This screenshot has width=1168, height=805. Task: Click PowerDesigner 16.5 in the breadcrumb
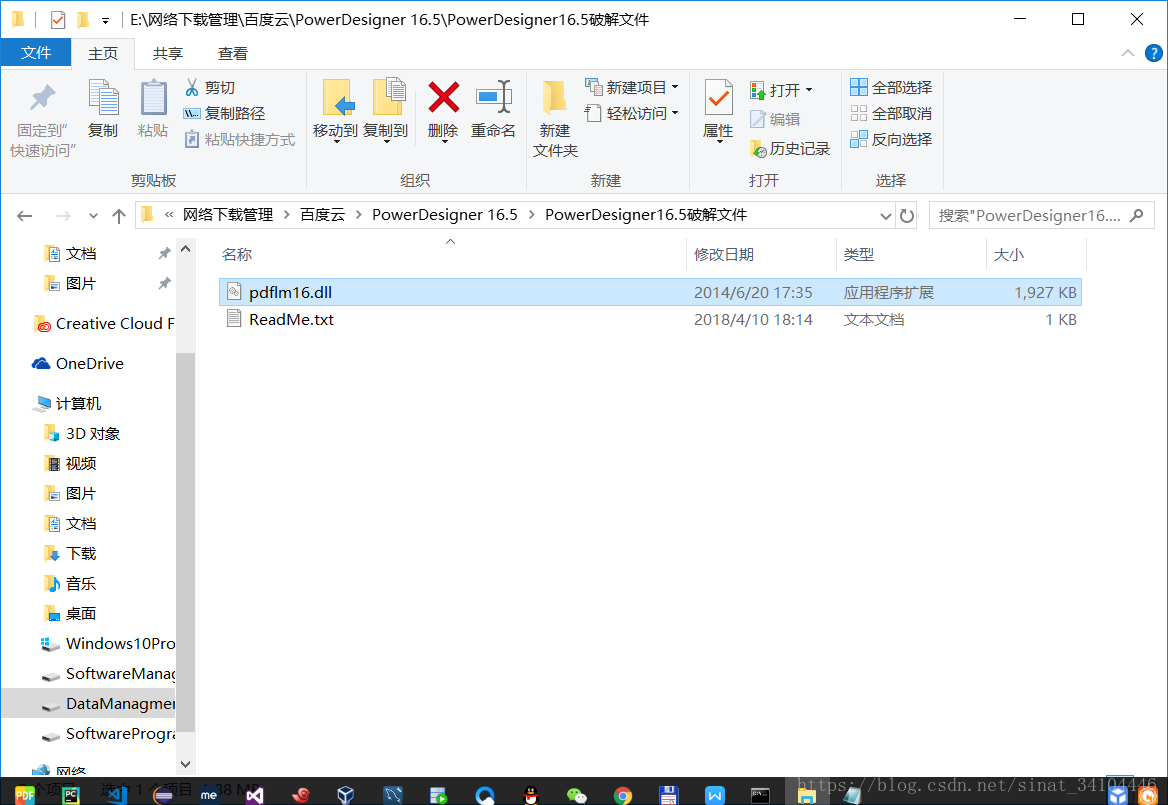pyautogui.click(x=445, y=215)
